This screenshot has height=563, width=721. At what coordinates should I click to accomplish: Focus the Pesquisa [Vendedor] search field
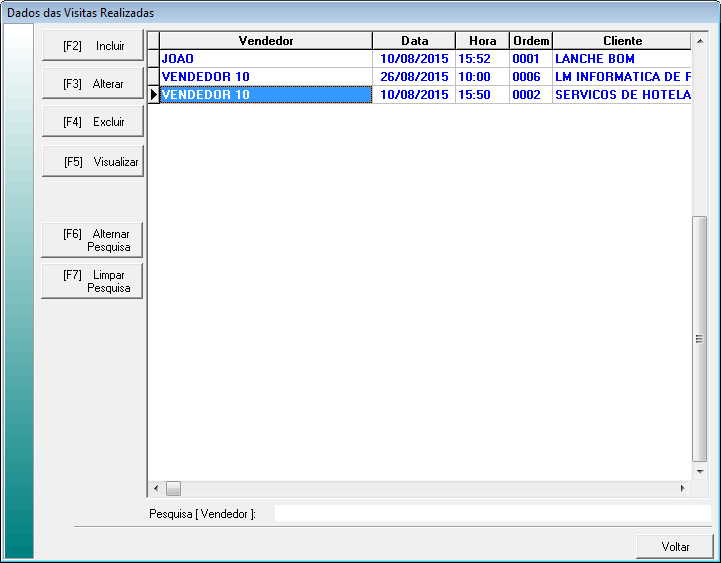coord(492,513)
